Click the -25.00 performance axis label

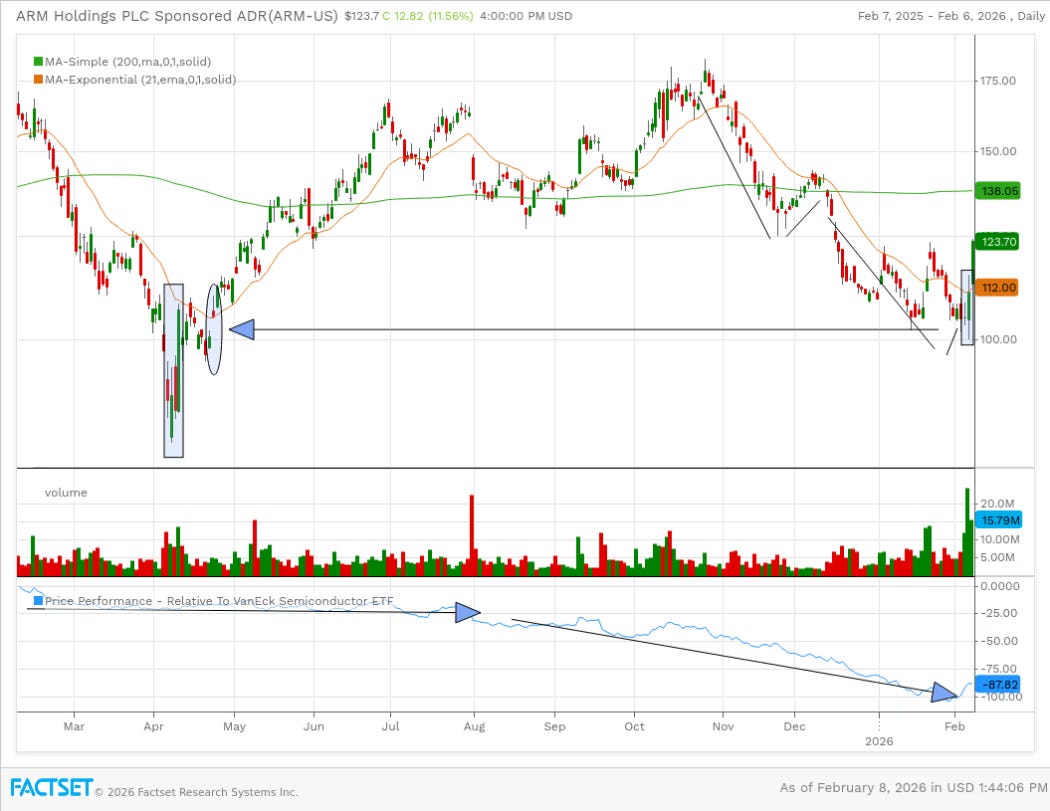[998, 613]
